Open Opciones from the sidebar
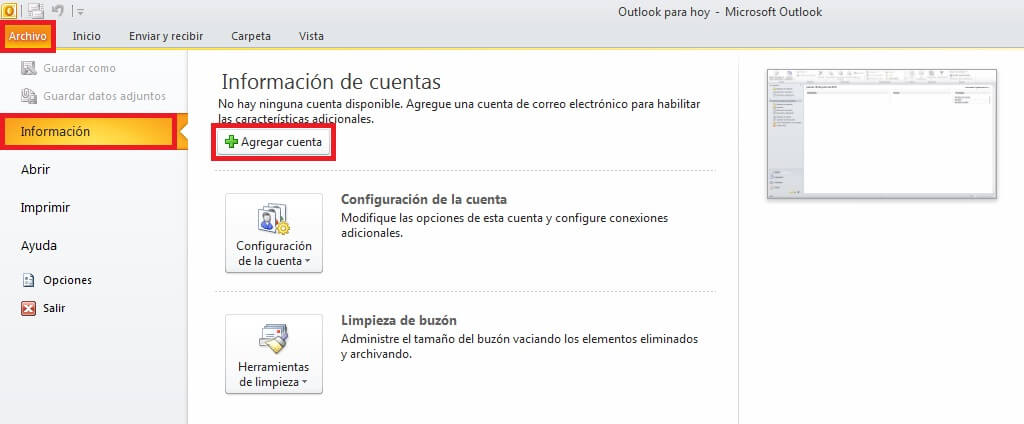1024x424 pixels. pyautogui.click(x=67, y=280)
